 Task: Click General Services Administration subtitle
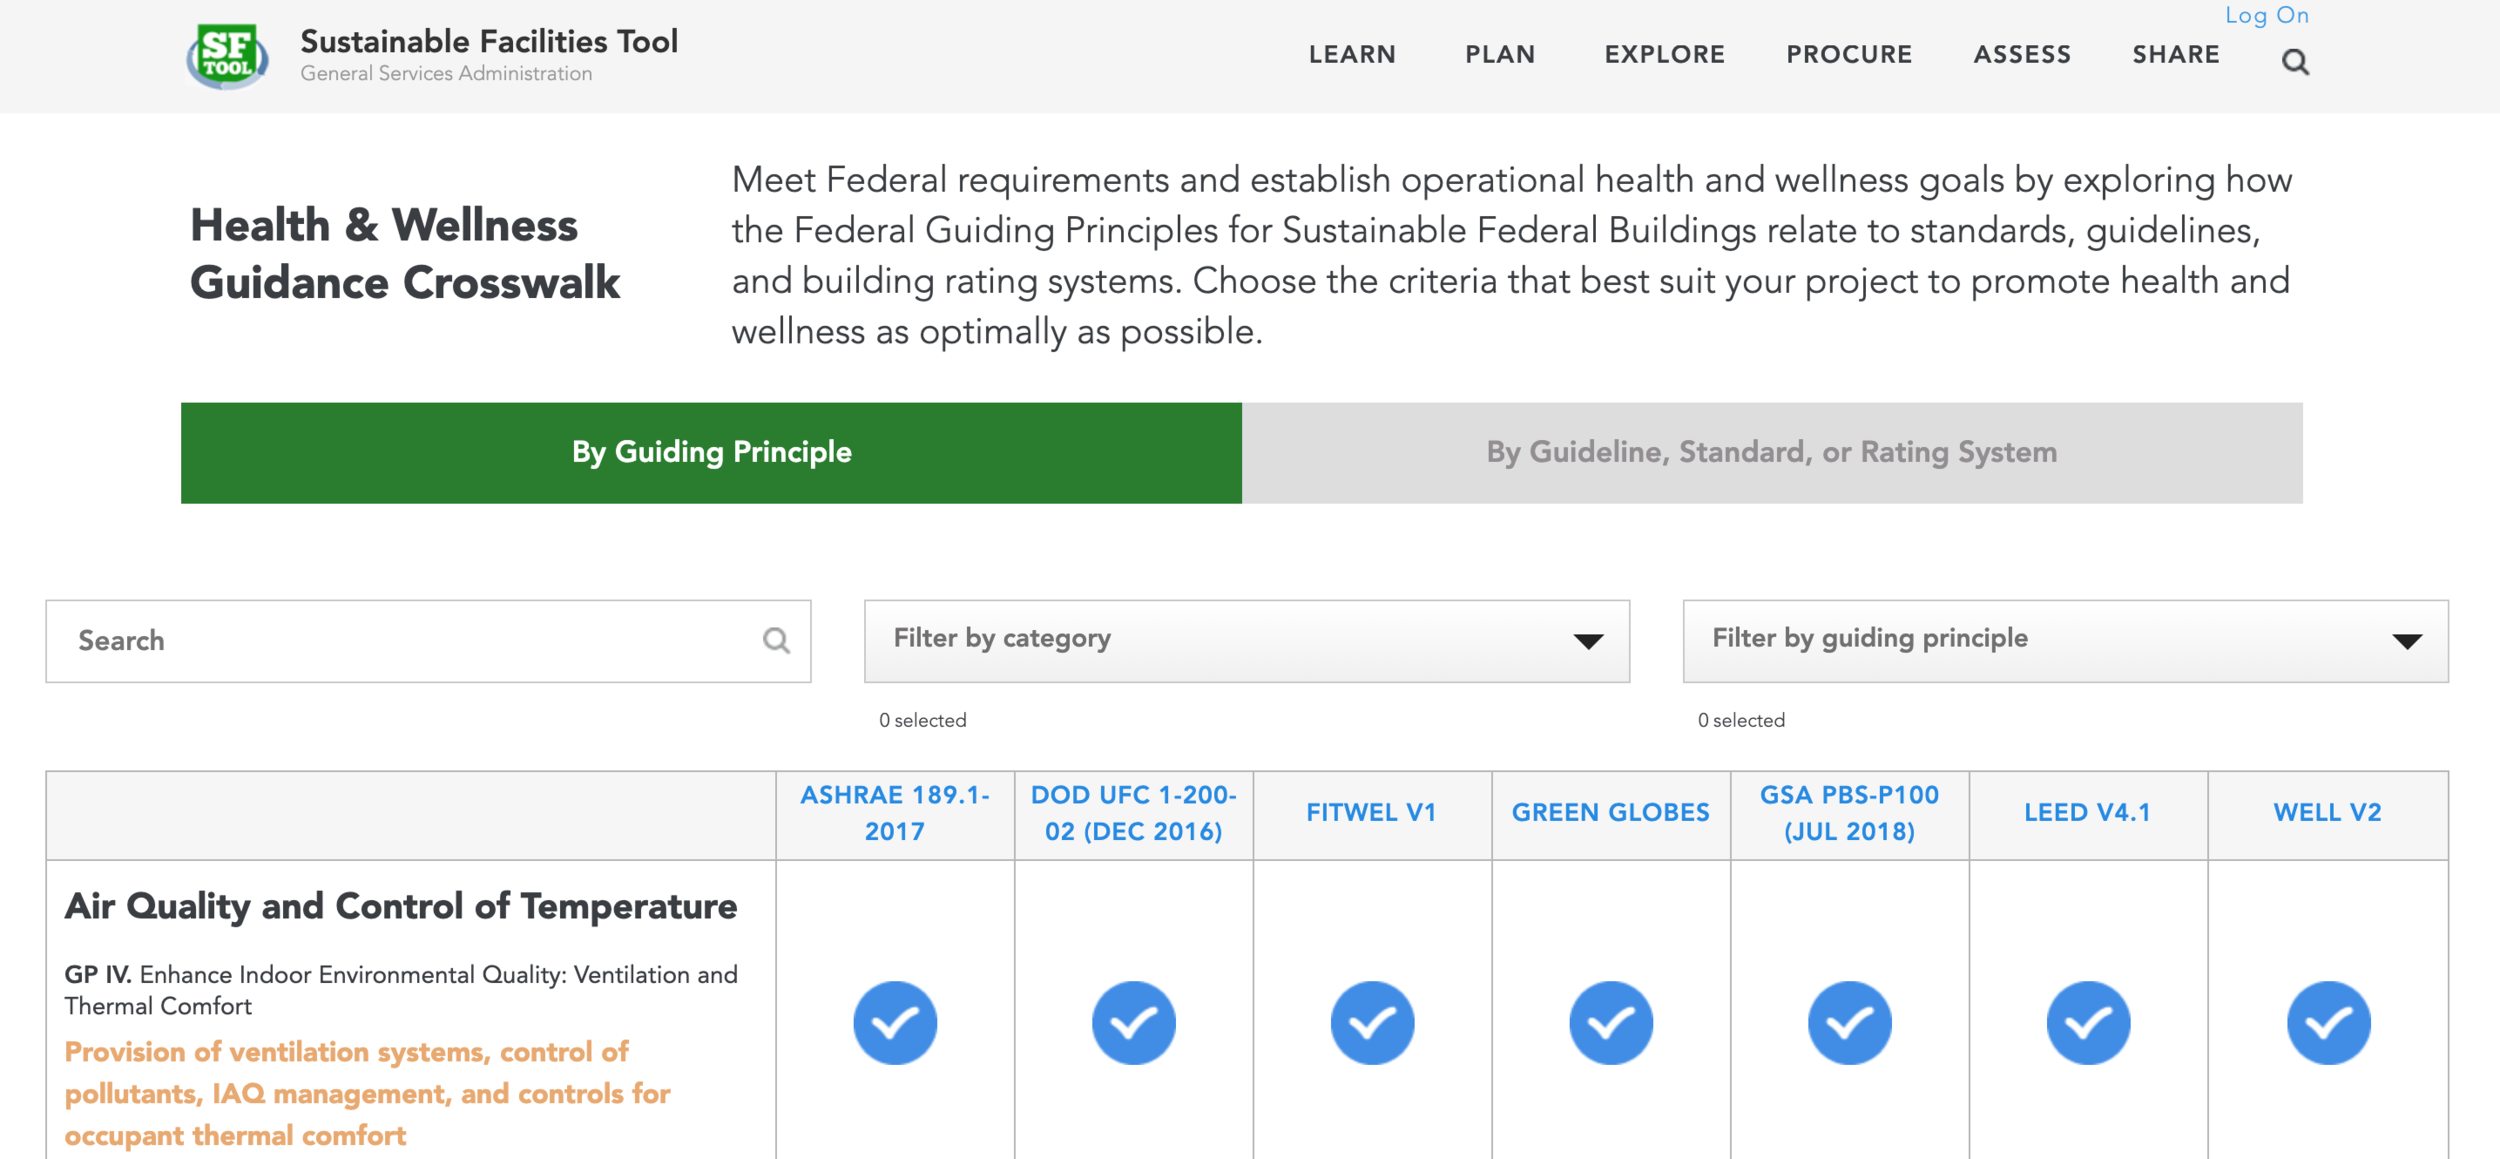click(x=446, y=74)
